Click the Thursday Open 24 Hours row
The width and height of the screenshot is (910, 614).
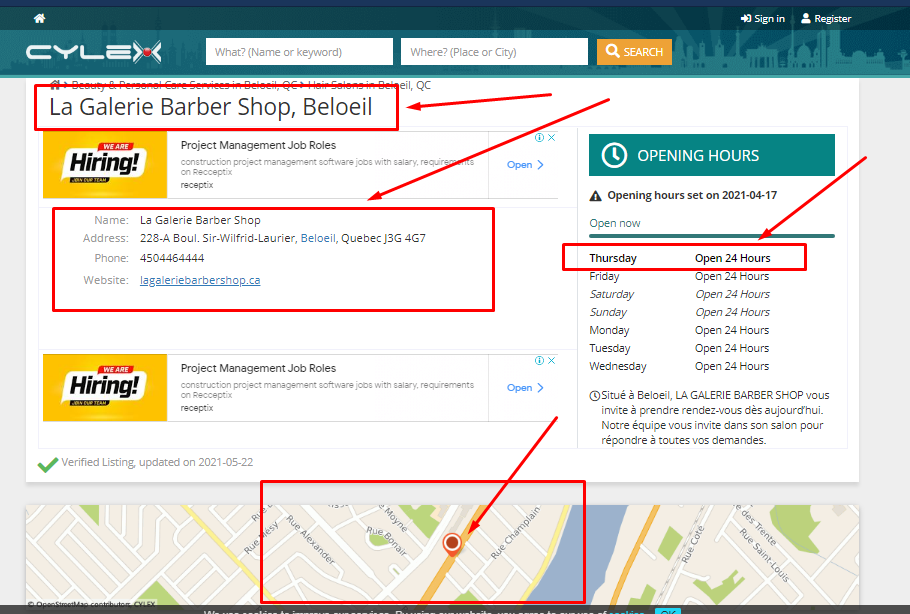pos(680,258)
